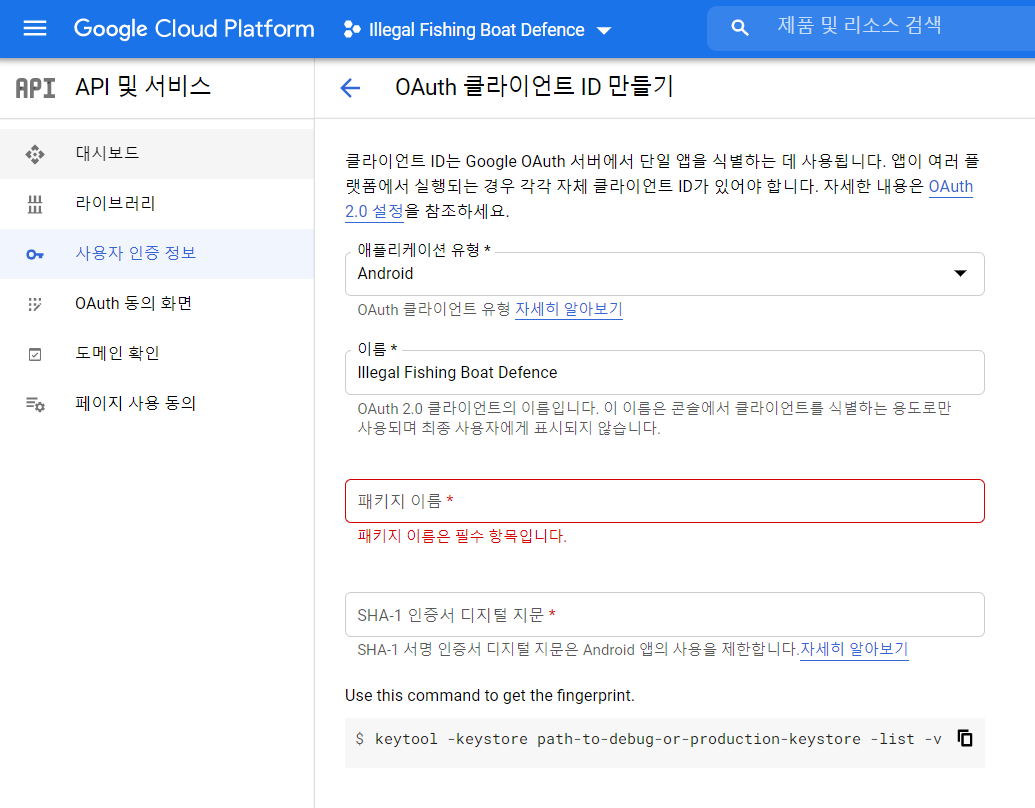1035x808 pixels.
Task: Open the 라이브러리 menu item
Action: click(157, 204)
